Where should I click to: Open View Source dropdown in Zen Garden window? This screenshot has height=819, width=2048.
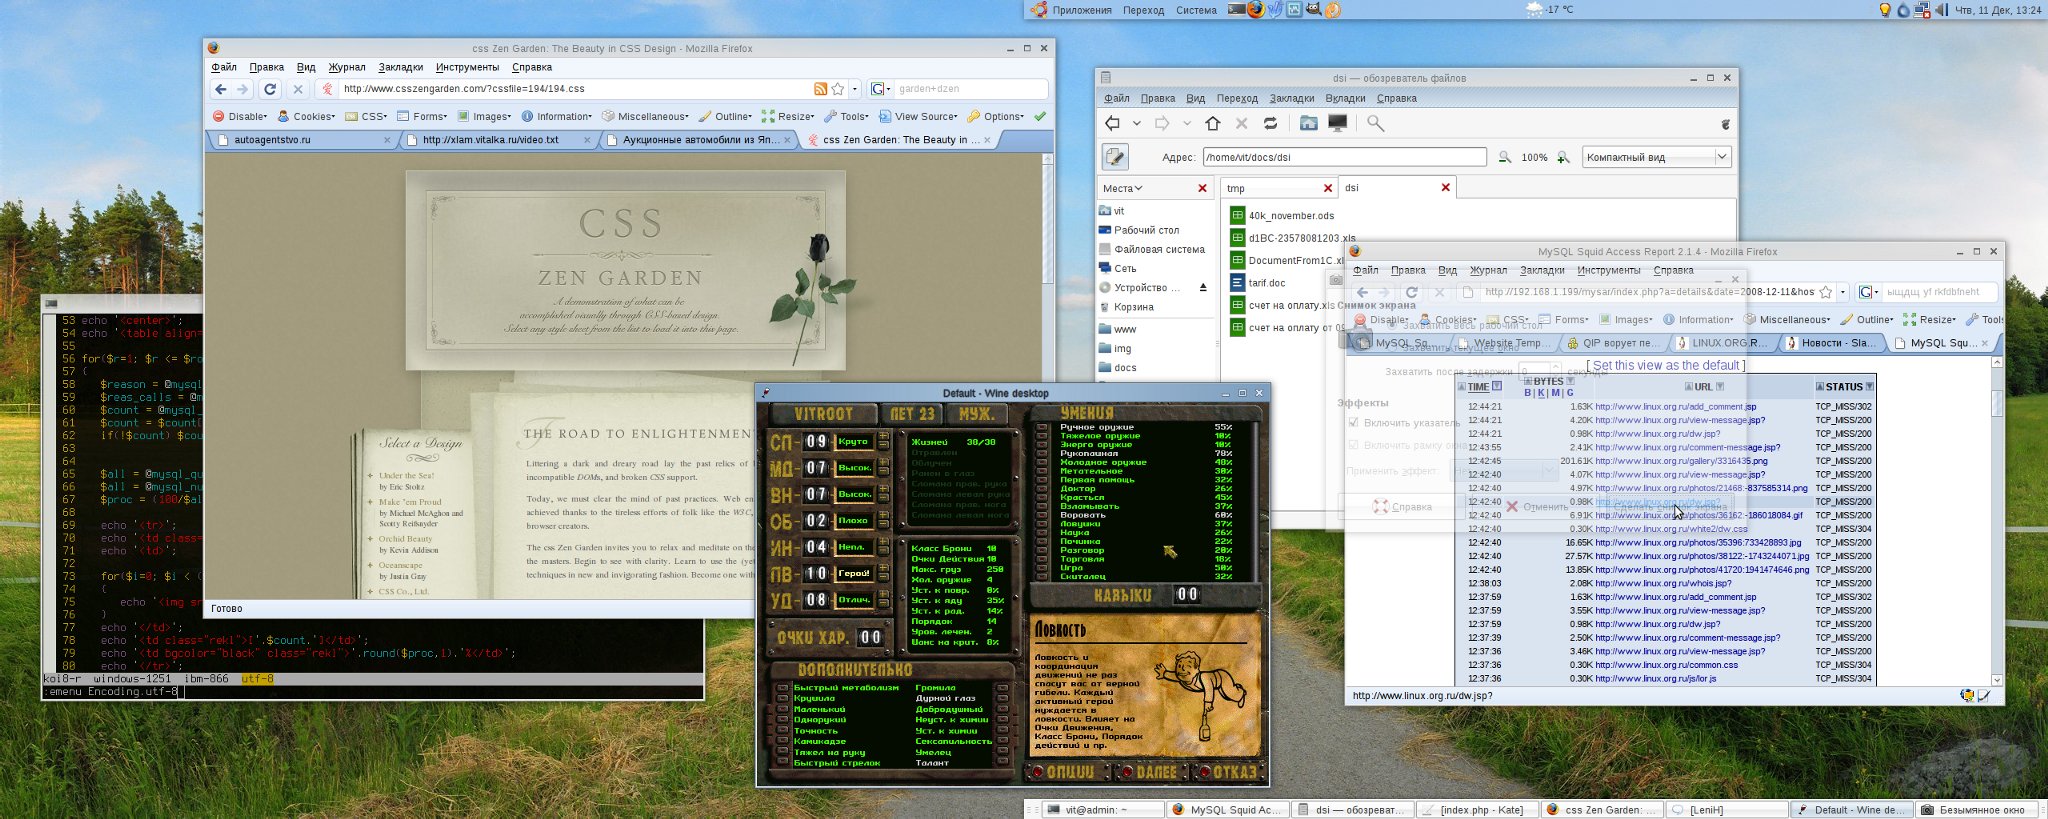(x=920, y=116)
